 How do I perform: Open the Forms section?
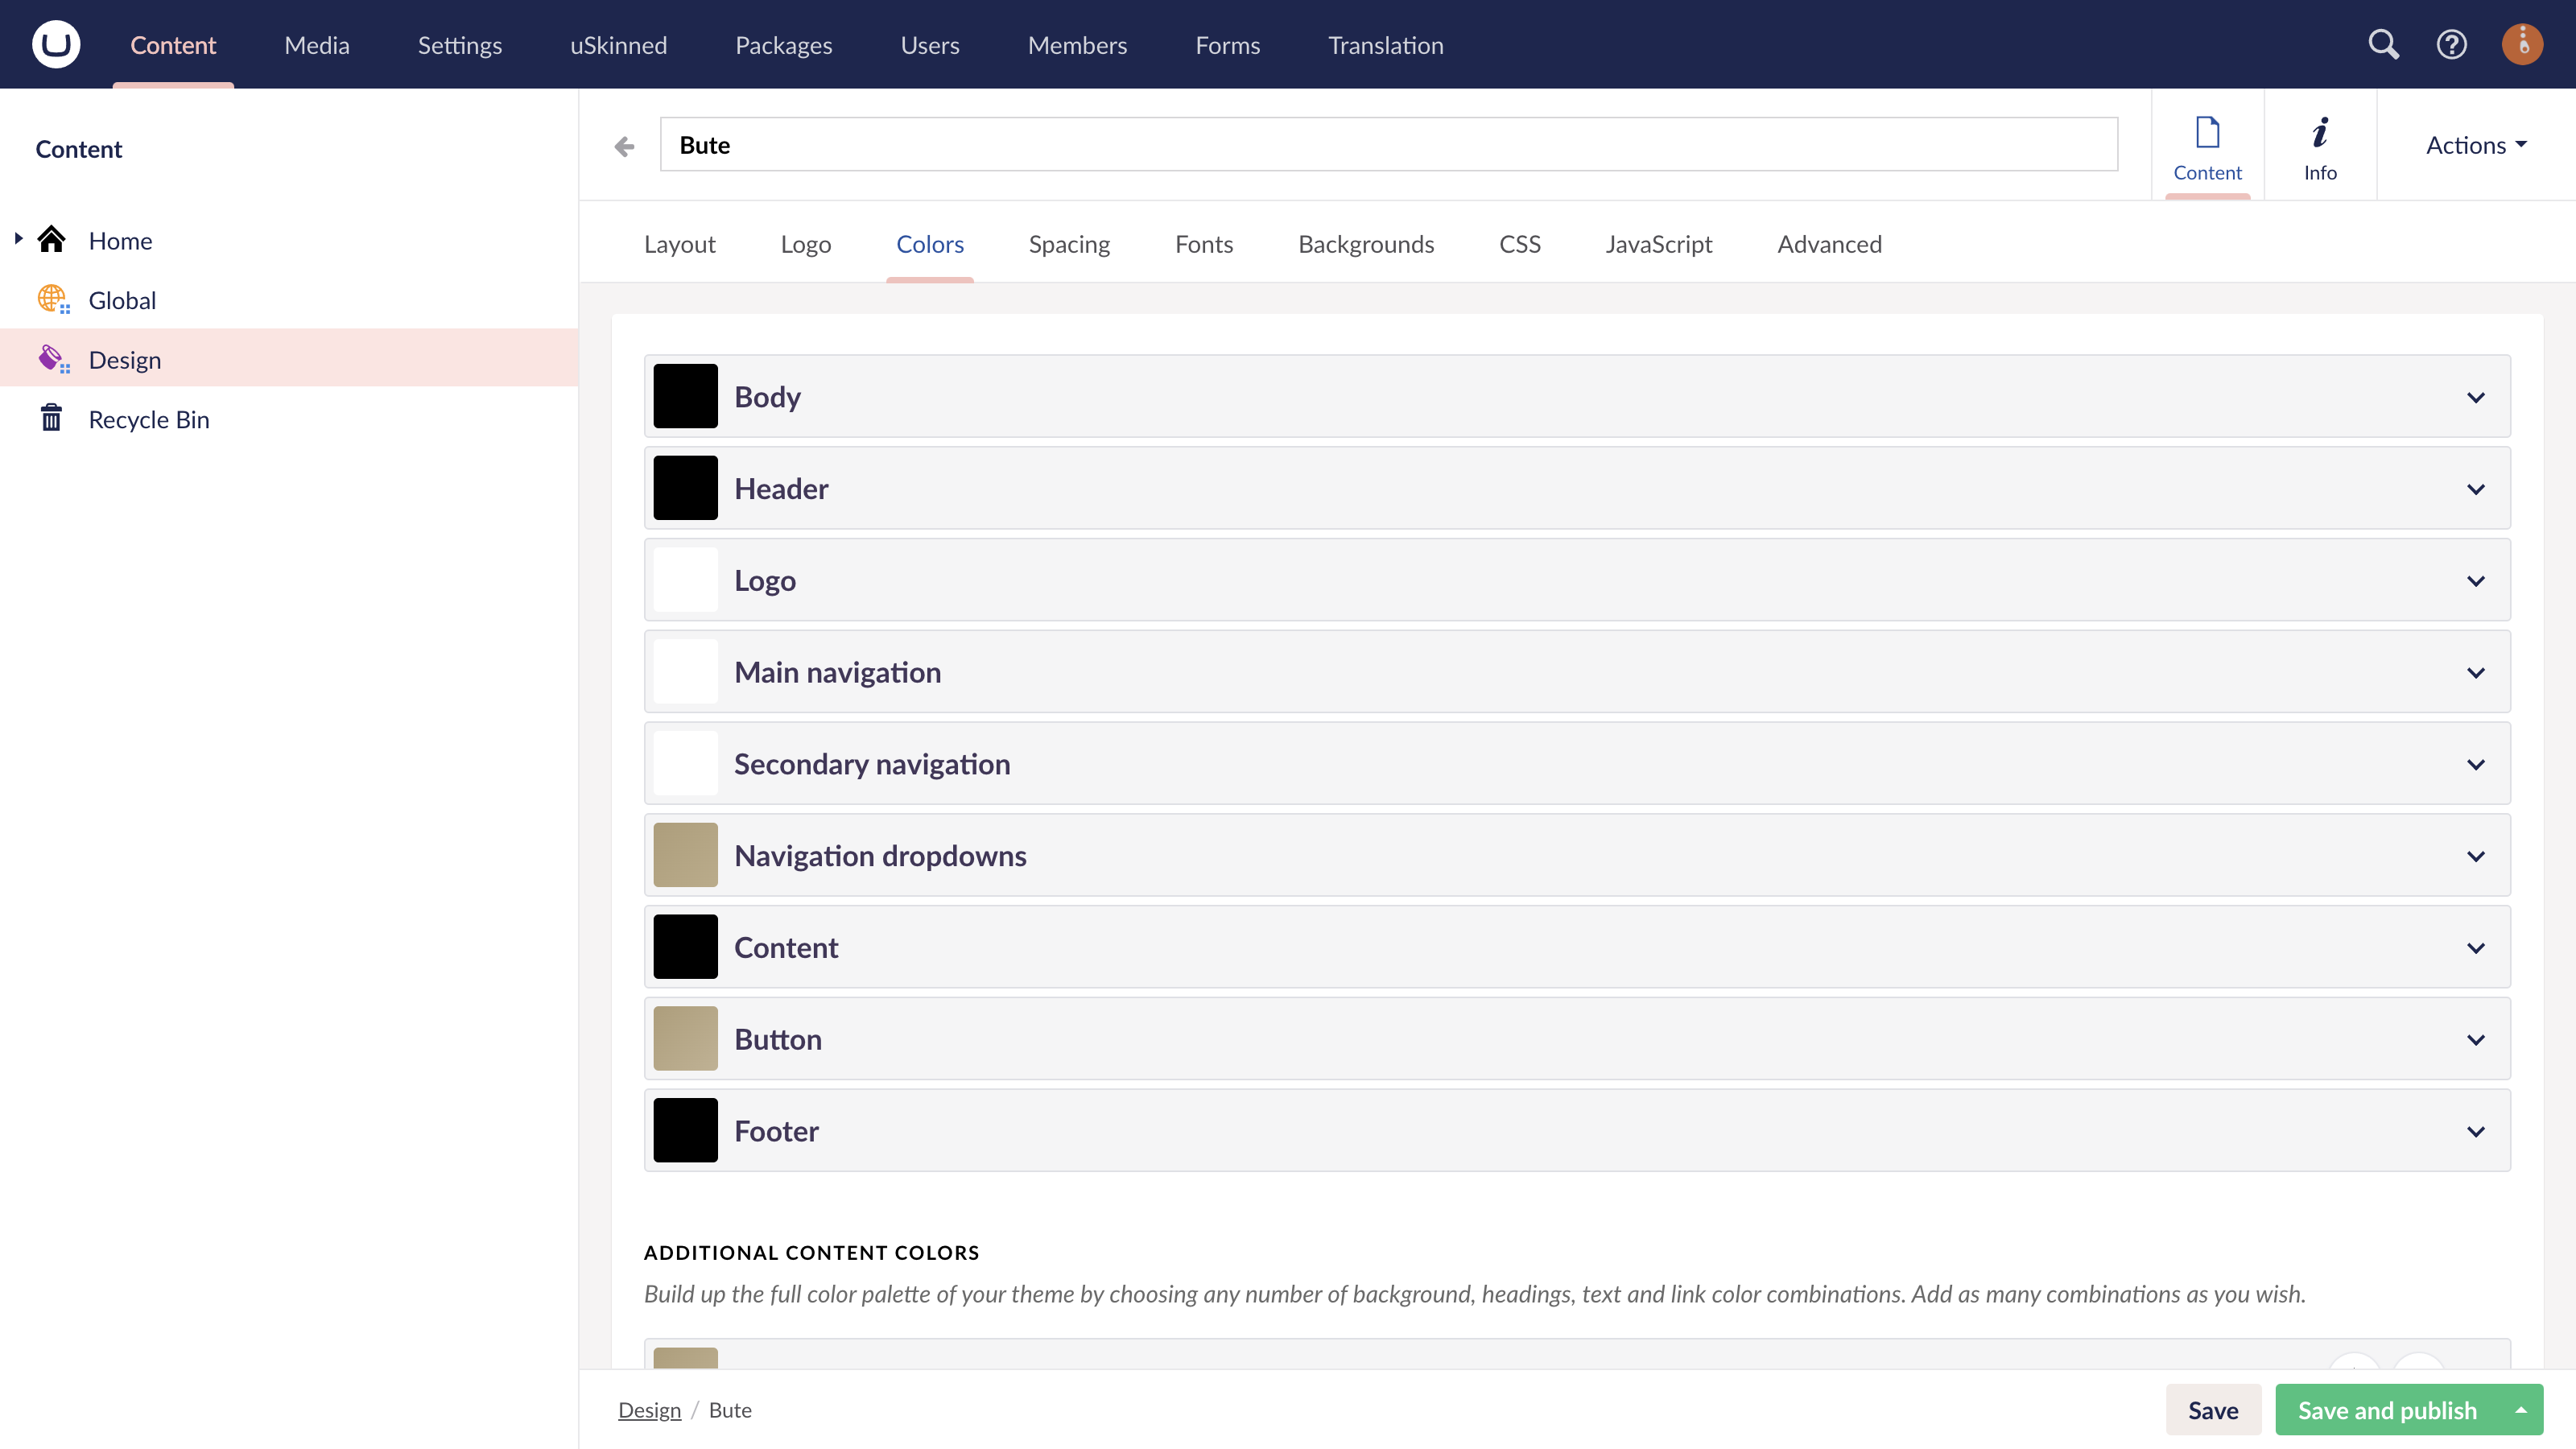1227,45
